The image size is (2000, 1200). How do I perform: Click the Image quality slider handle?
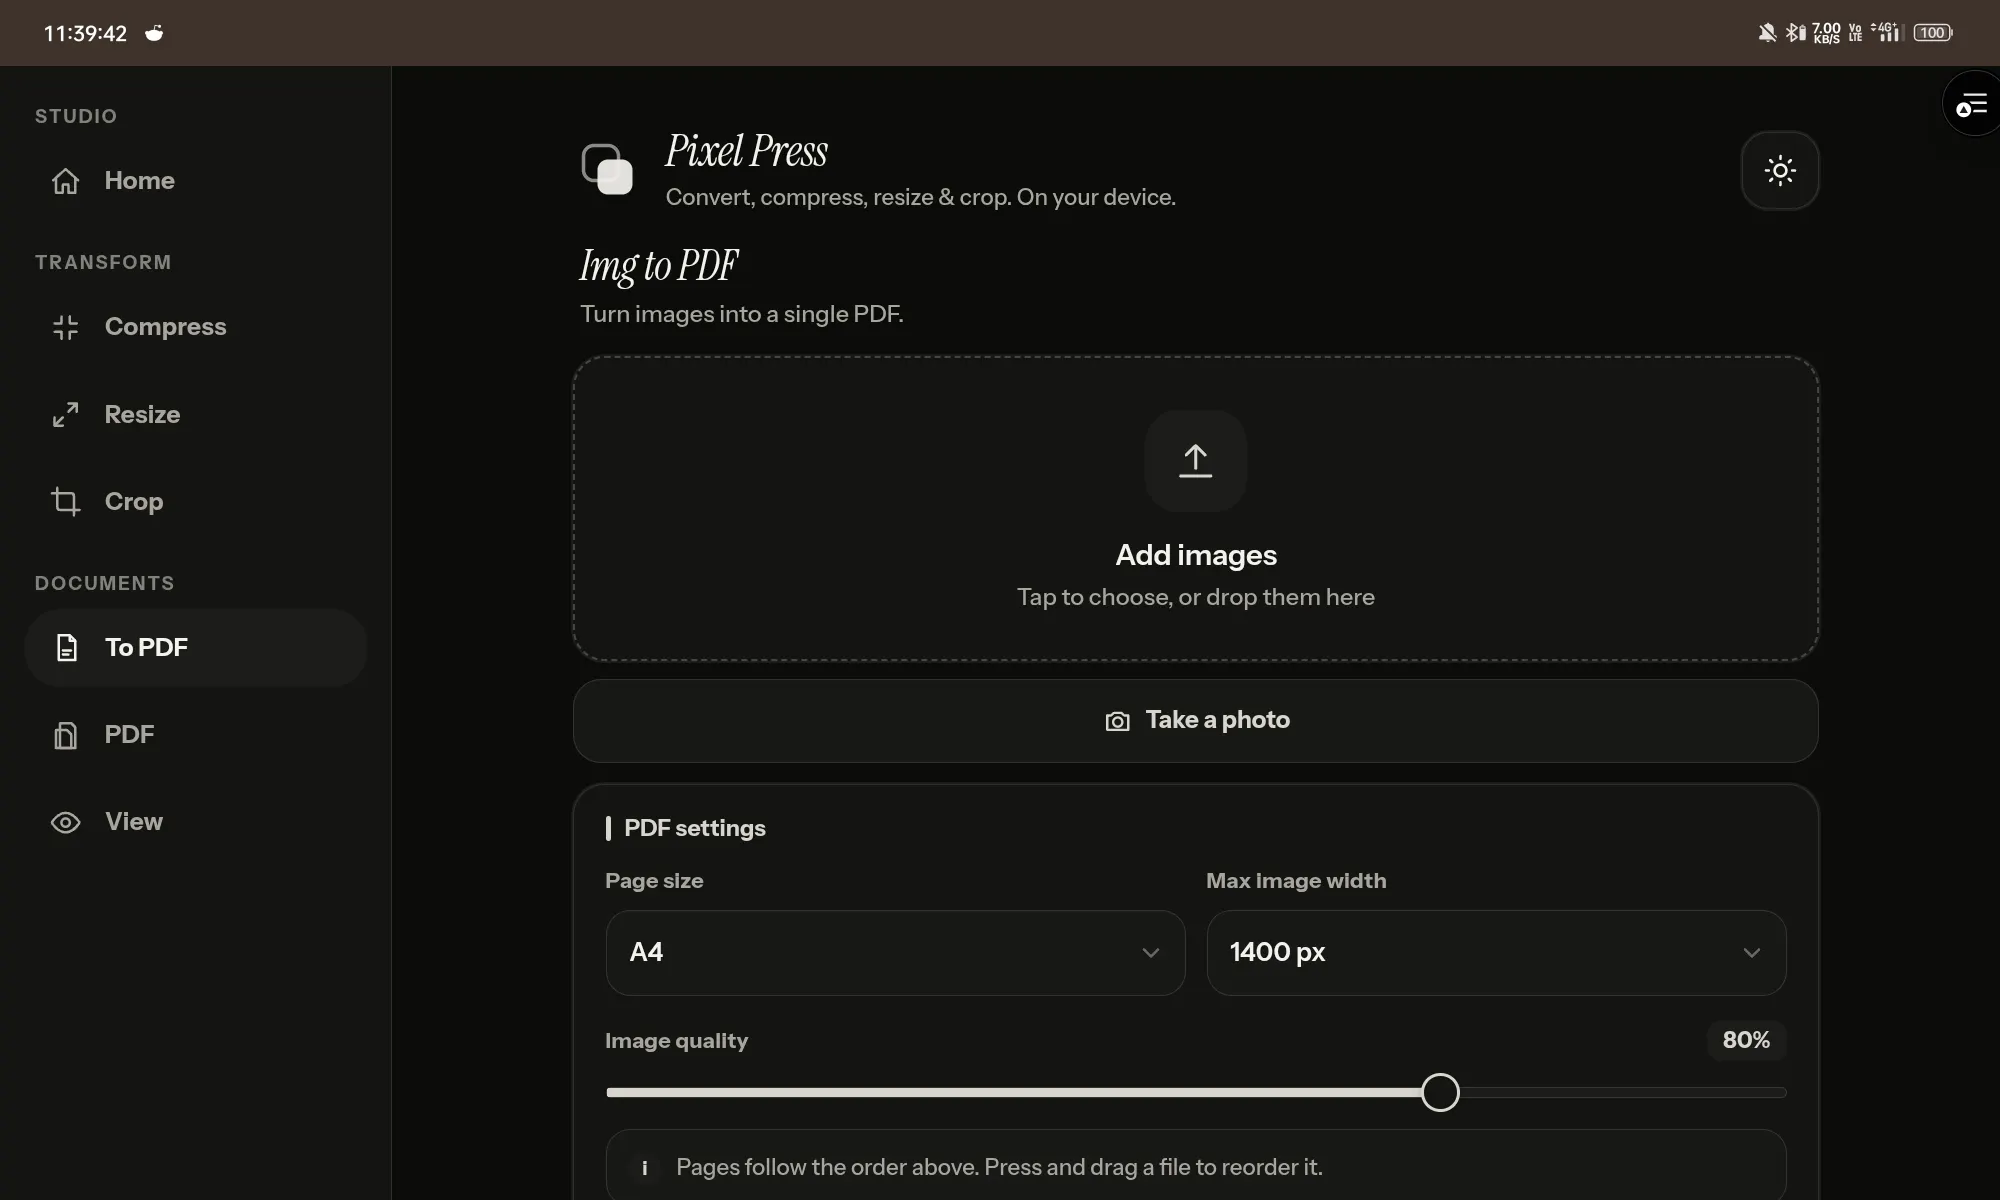click(x=1440, y=1092)
